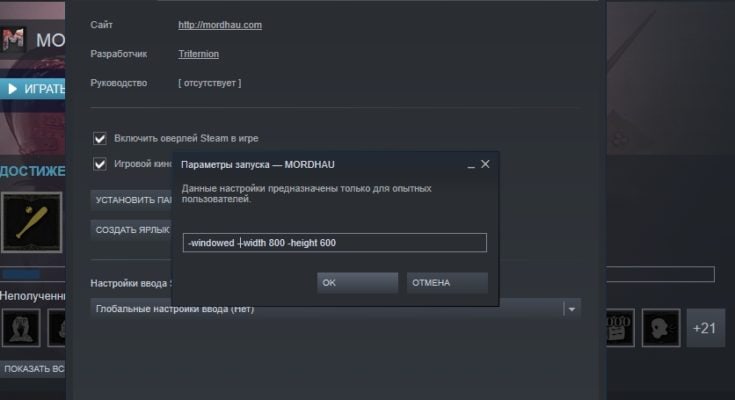The image size is (735, 400).
Task: Click the play triangle on ИГРАТЬ button
Action: (13, 89)
